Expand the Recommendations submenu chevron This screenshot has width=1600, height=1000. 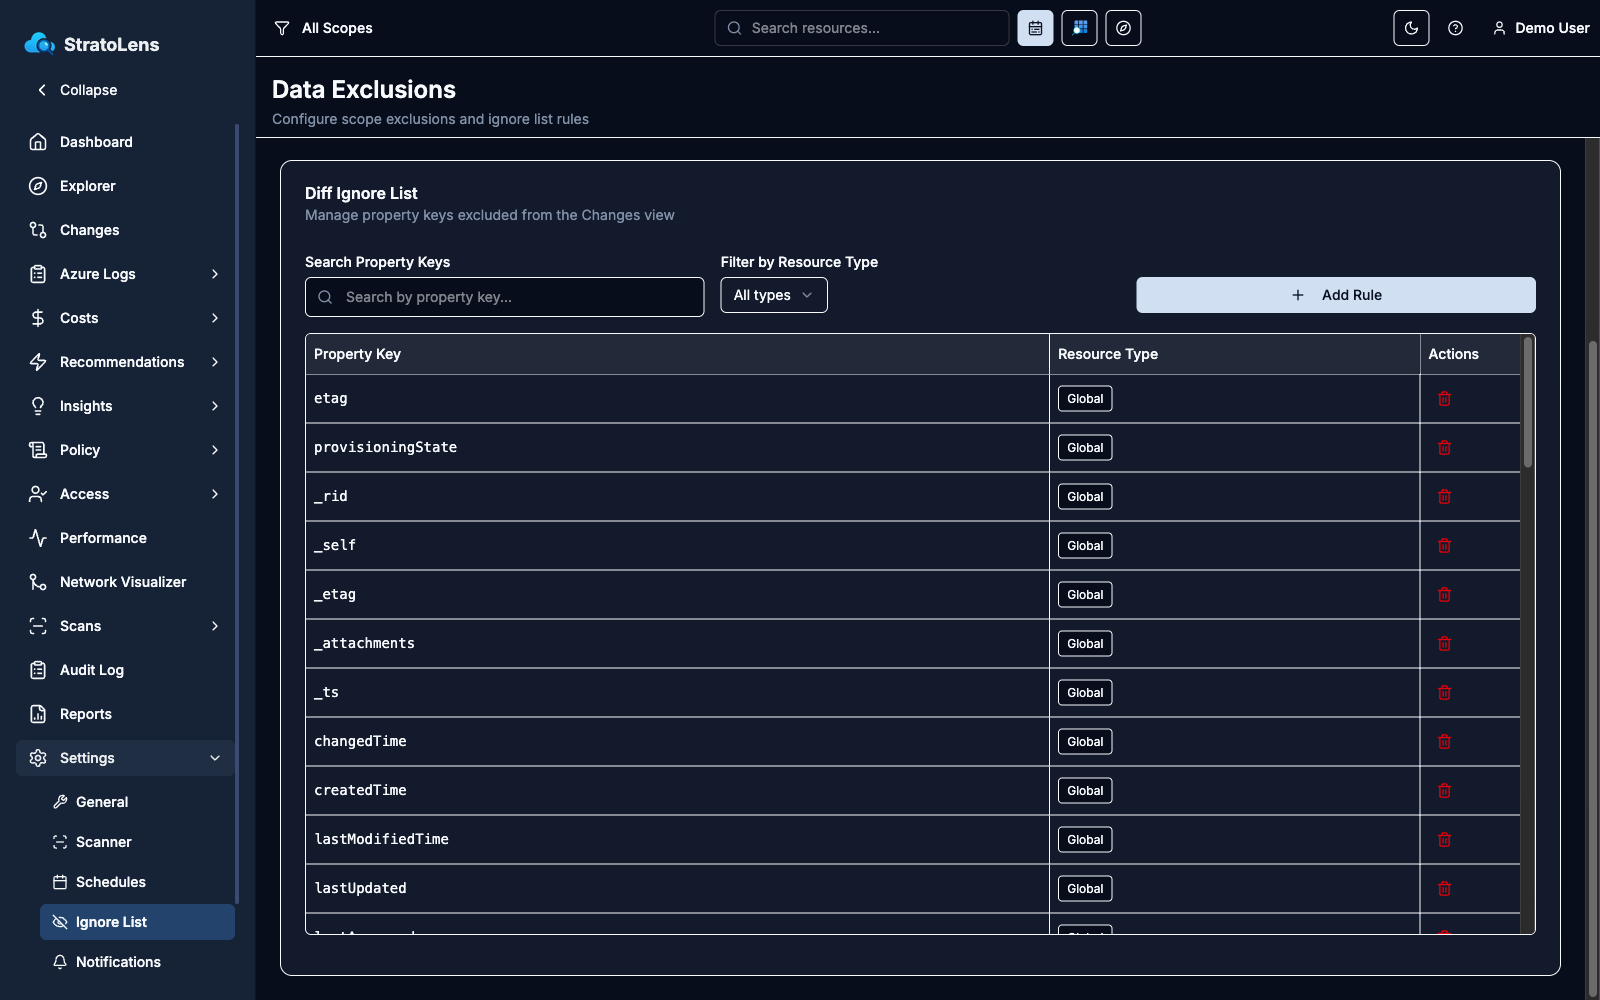click(x=215, y=362)
